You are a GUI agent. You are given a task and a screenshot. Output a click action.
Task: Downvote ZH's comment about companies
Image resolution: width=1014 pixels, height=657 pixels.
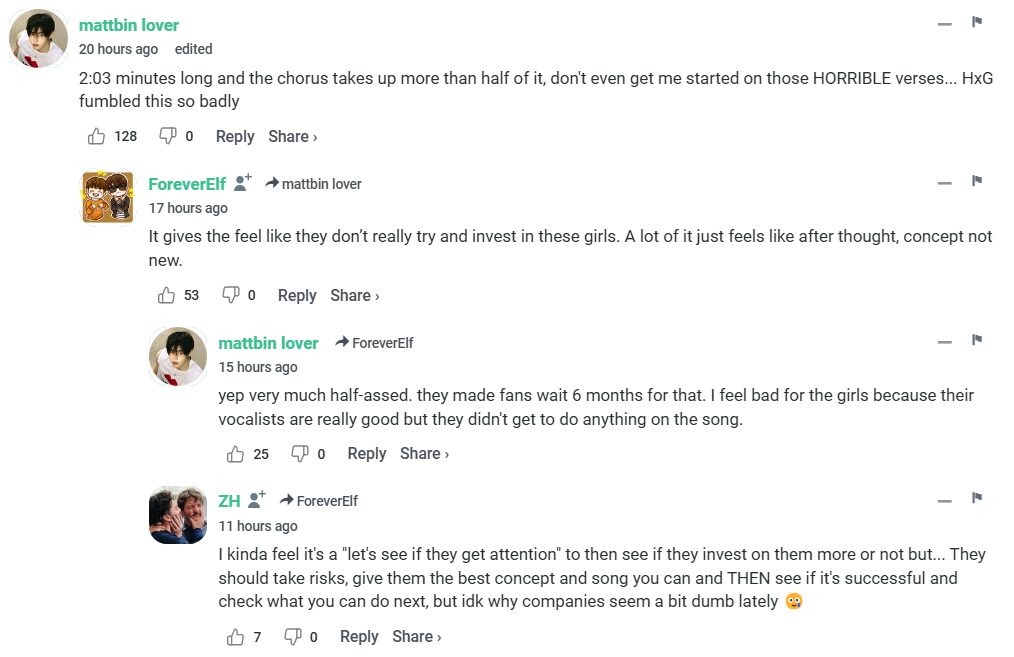pos(293,637)
